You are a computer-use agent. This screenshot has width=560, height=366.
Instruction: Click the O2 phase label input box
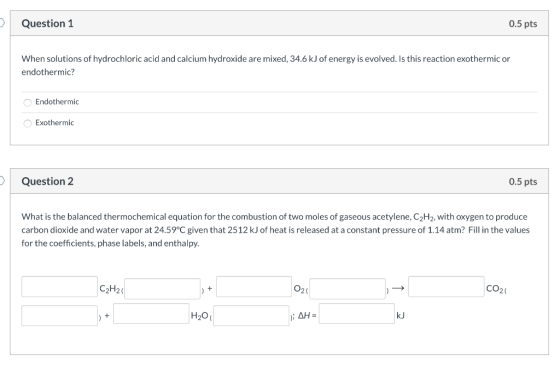(348, 289)
